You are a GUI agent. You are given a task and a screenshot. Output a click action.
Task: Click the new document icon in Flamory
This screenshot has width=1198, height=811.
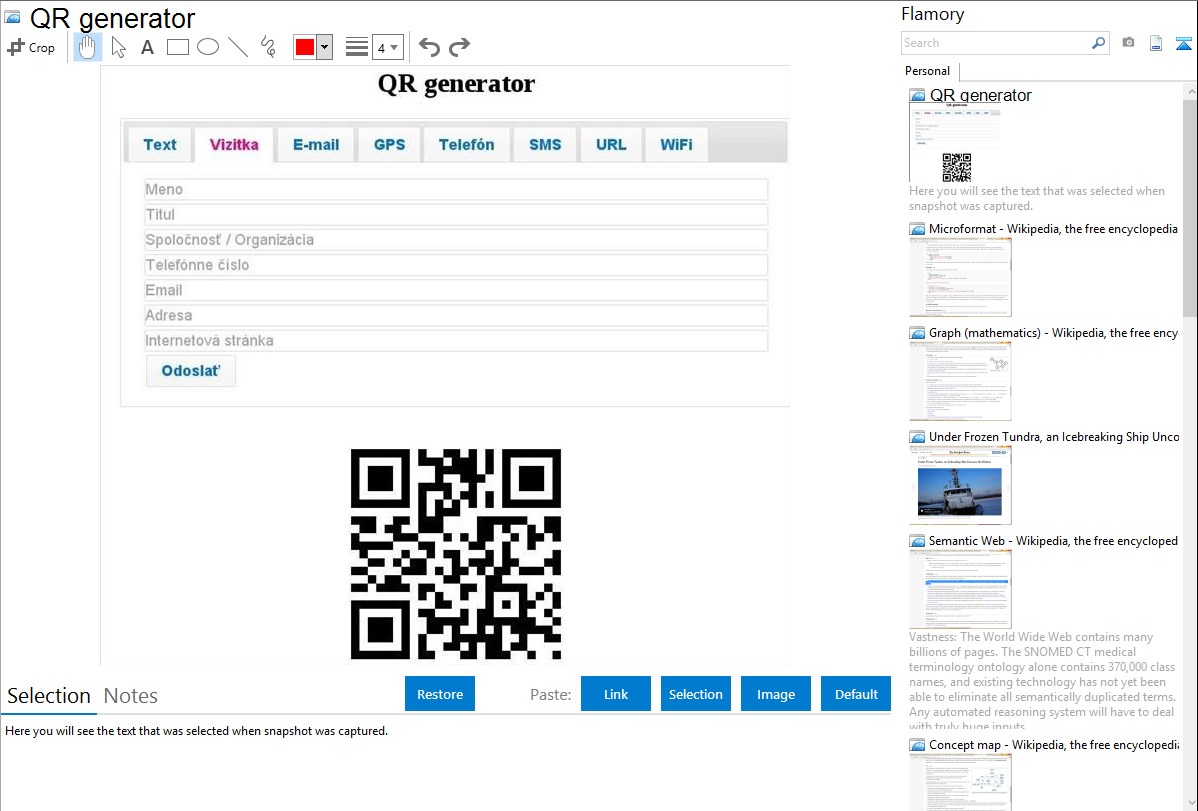pyautogui.click(x=1156, y=43)
